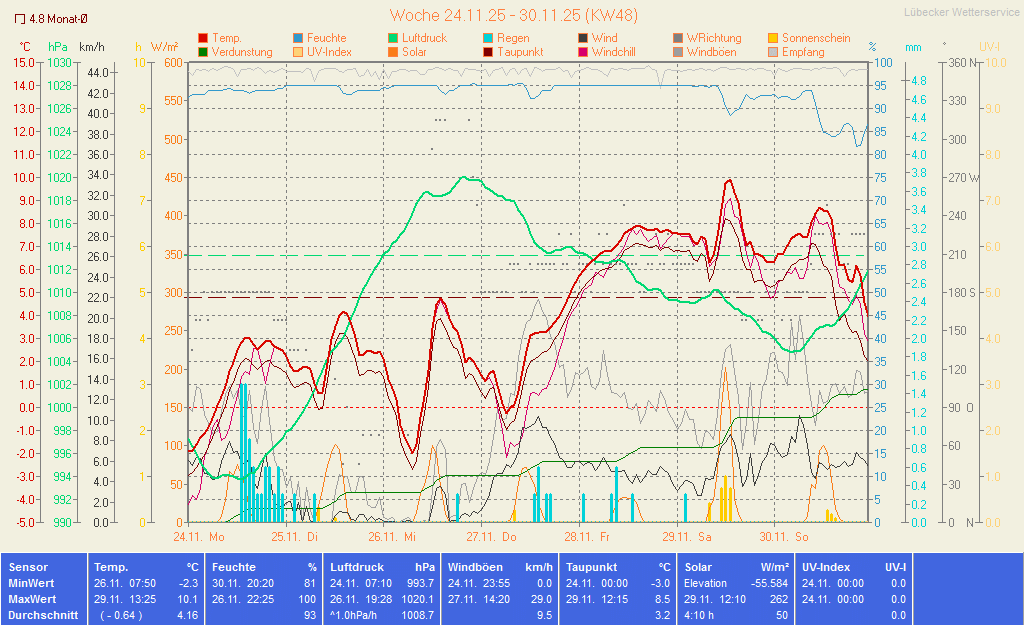The image size is (1024, 625).
Task: Select the black Wind legend marker
Action: pyautogui.click(x=583, y=38)
